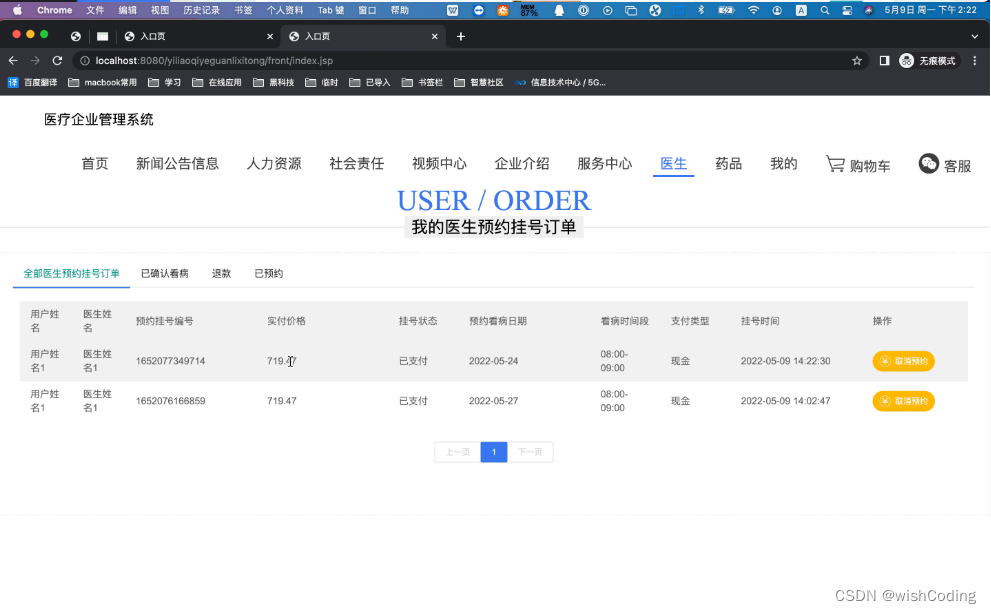Switch to the 已确认看病 tab
The height and width of the screenshot is (614, 991).
click(165, 272)
